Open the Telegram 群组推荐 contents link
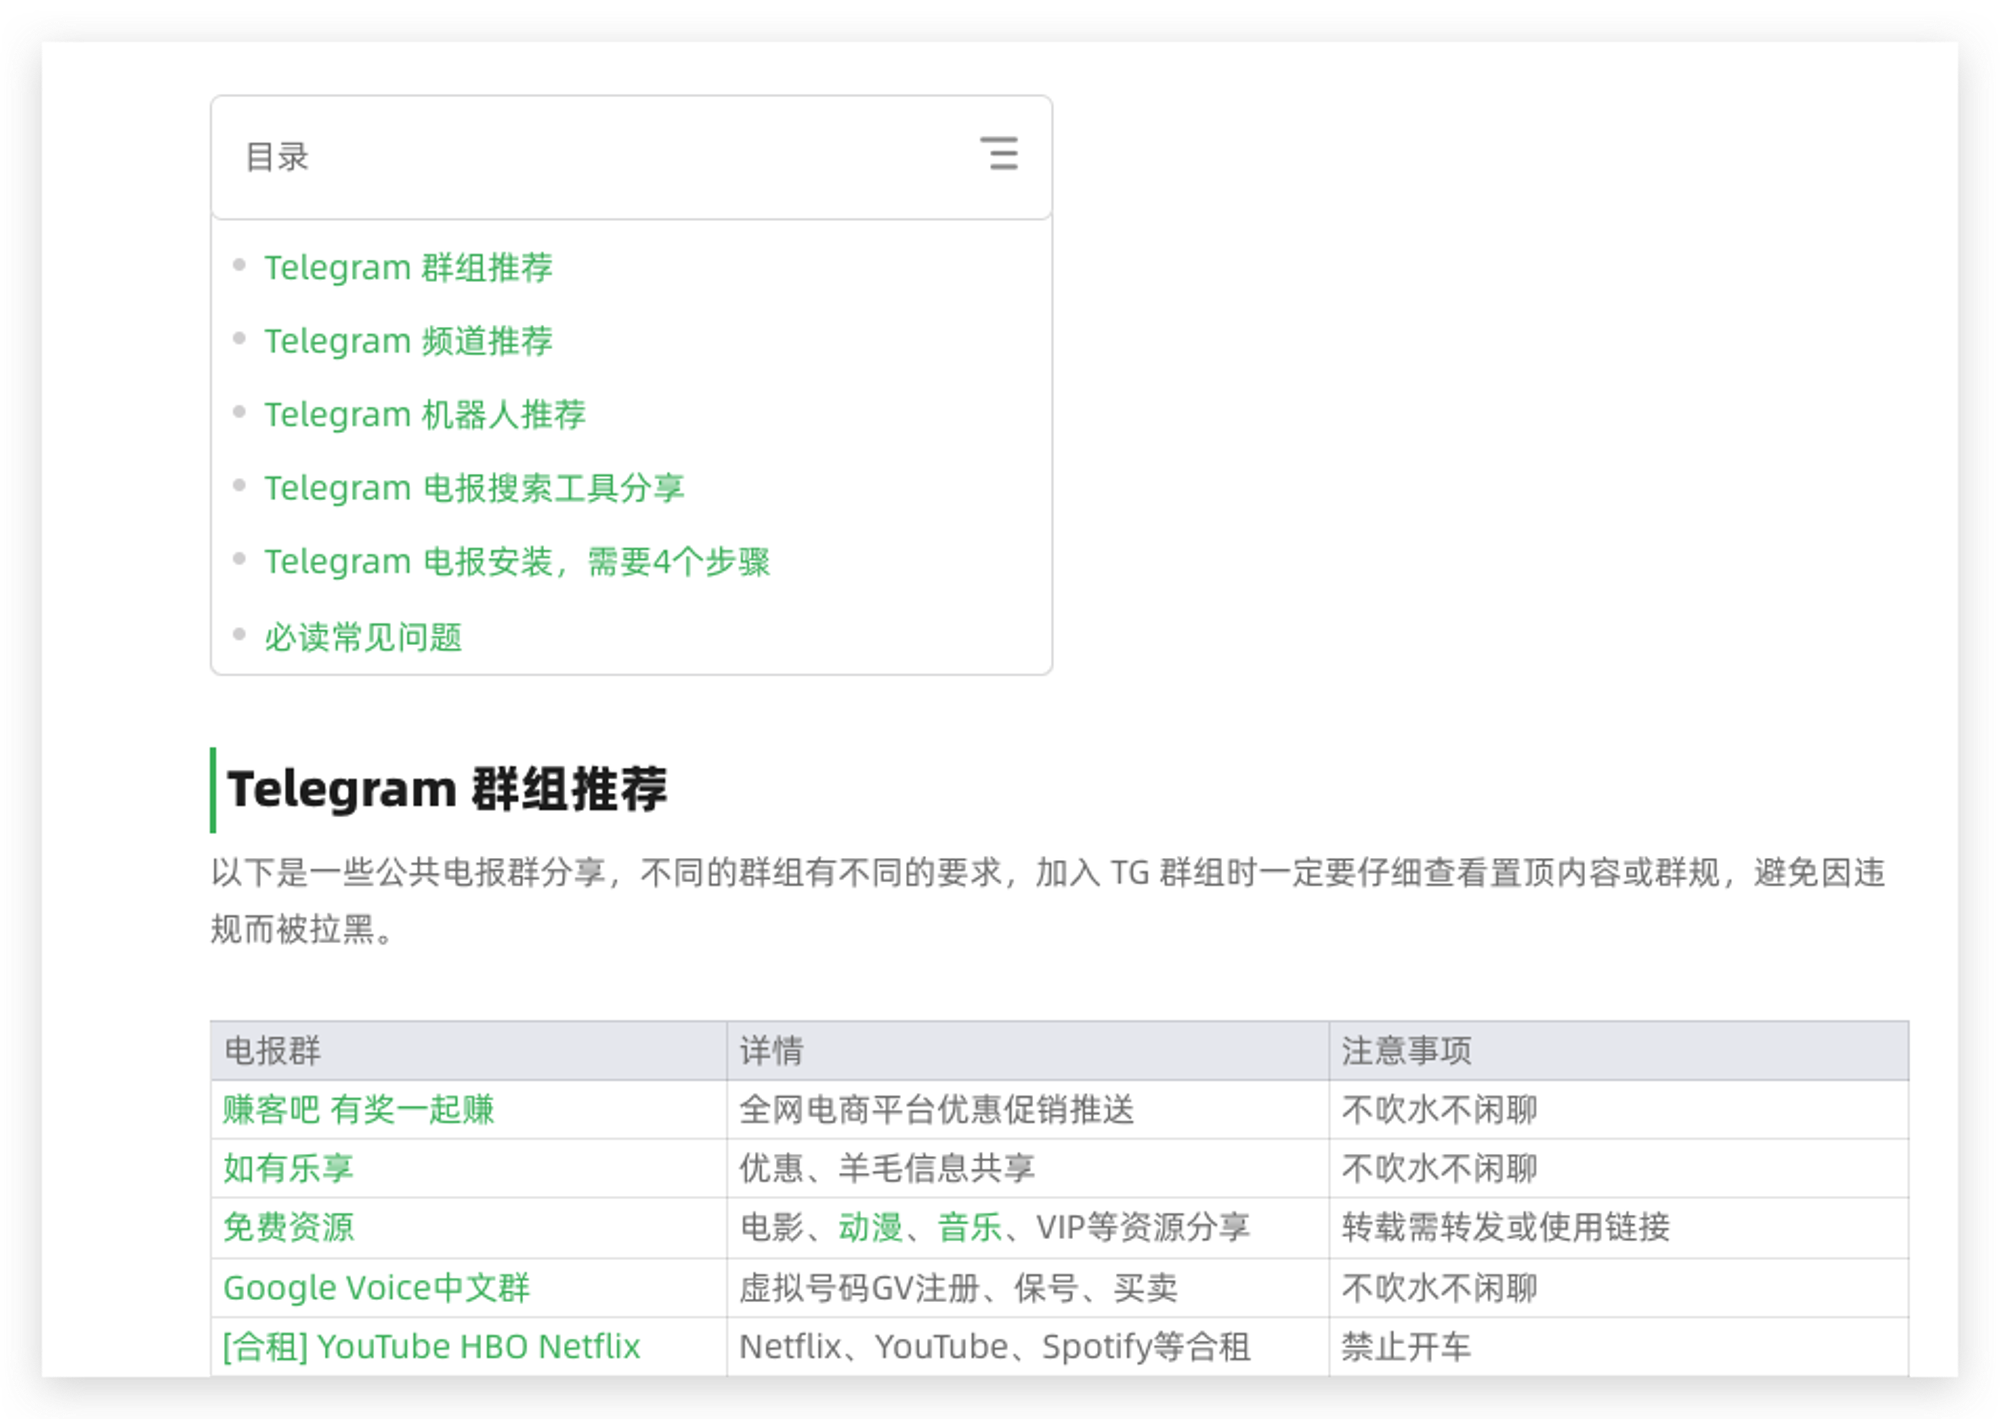The width and height of the screenshot is (2000, 1419). tap(408, 268)
